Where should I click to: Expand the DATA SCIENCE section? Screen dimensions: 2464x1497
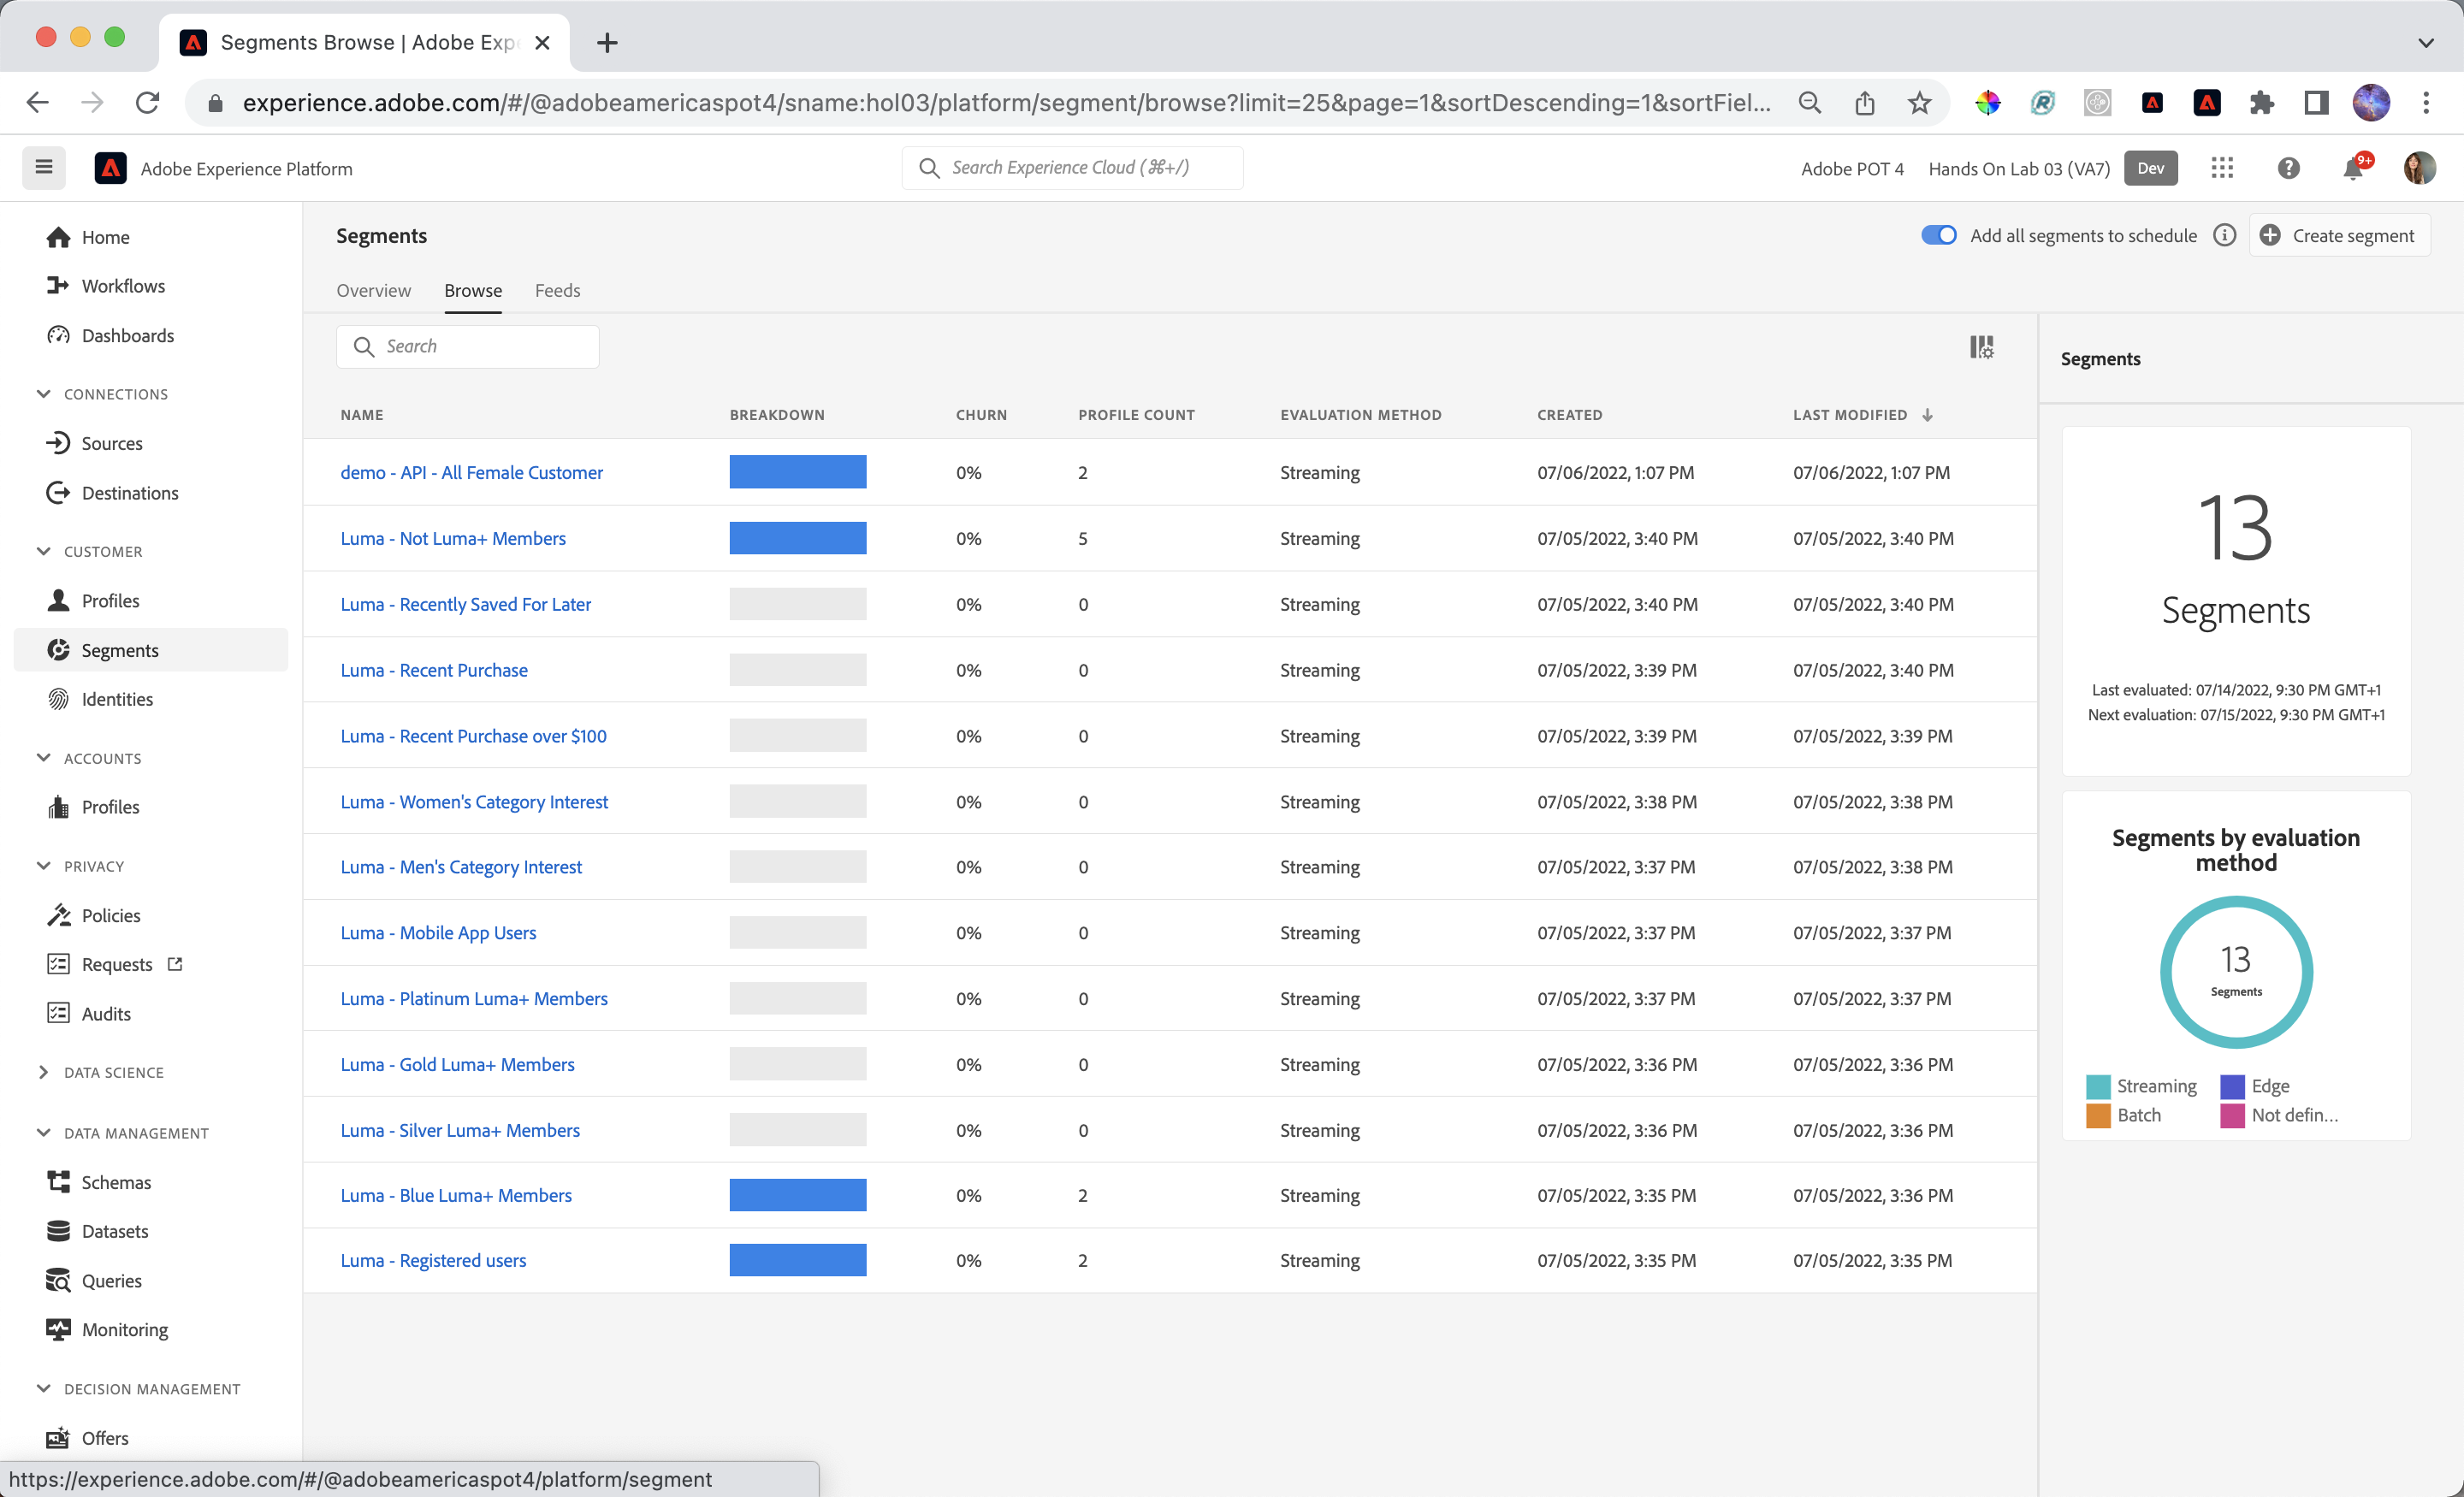(x=44, y=1072)
